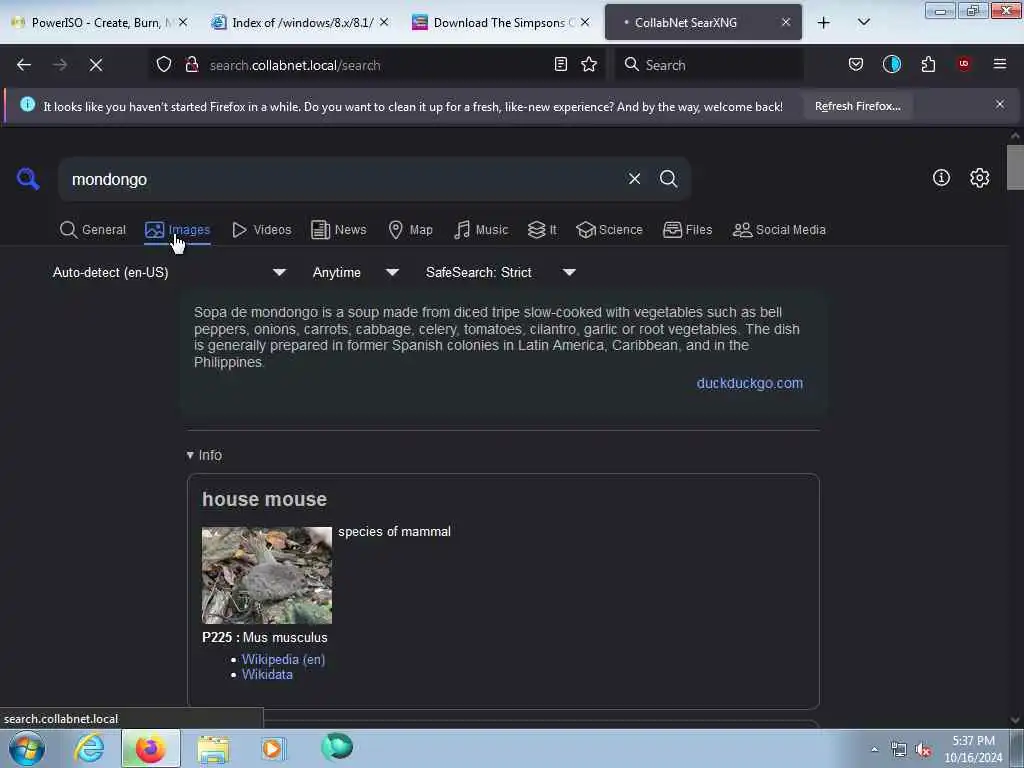This screenshot has width=1024, height=768.
Task: Switch to the Music category
Action: (x=481, y=230)
